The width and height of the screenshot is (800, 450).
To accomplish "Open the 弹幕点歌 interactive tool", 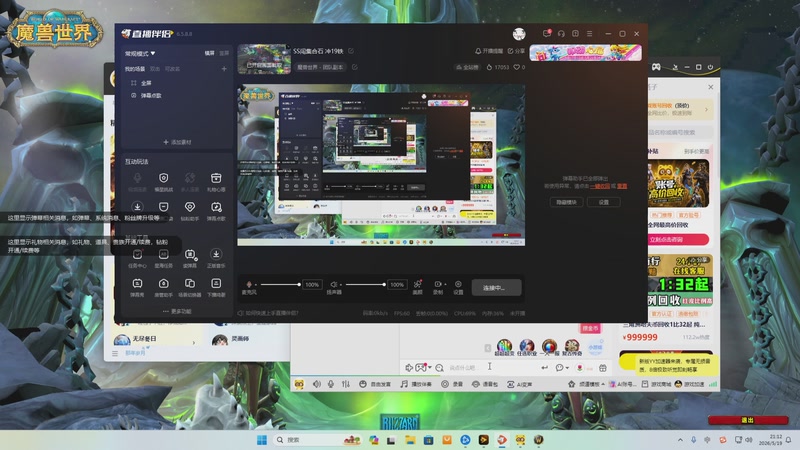I will tap(216, 210).
